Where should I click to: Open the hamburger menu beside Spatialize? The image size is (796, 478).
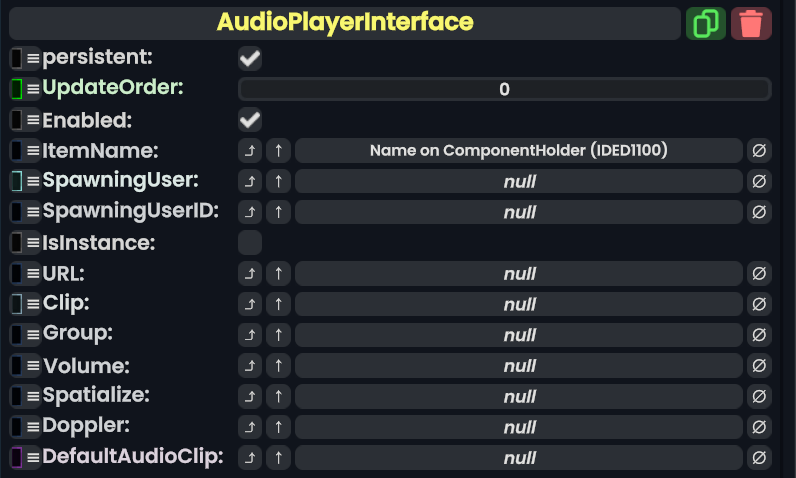coord(33,396)
